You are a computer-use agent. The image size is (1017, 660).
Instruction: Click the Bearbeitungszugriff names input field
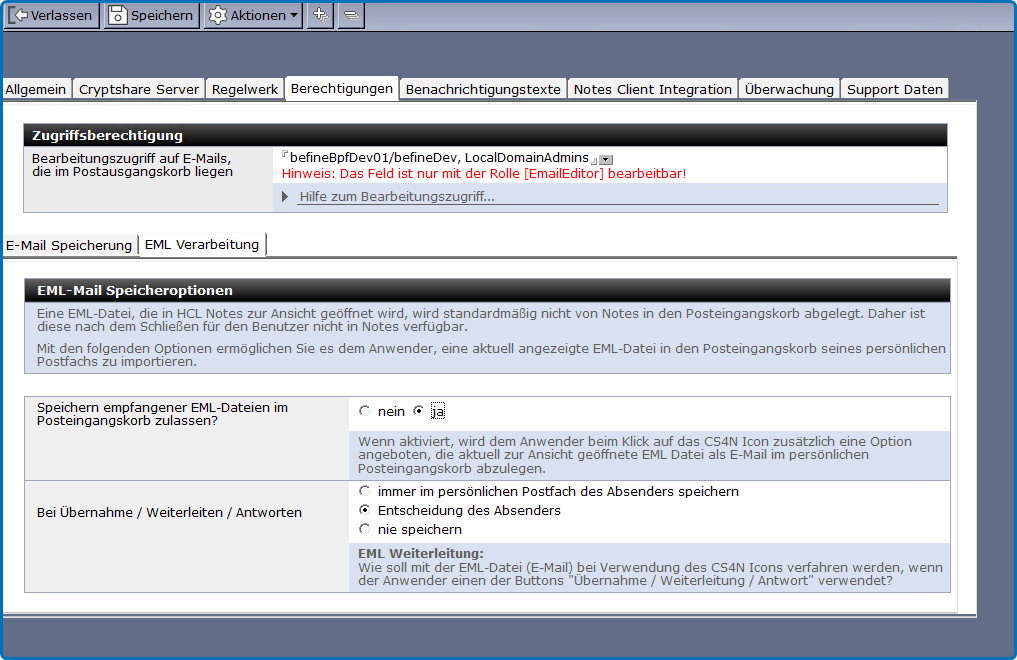pos(438,158)
